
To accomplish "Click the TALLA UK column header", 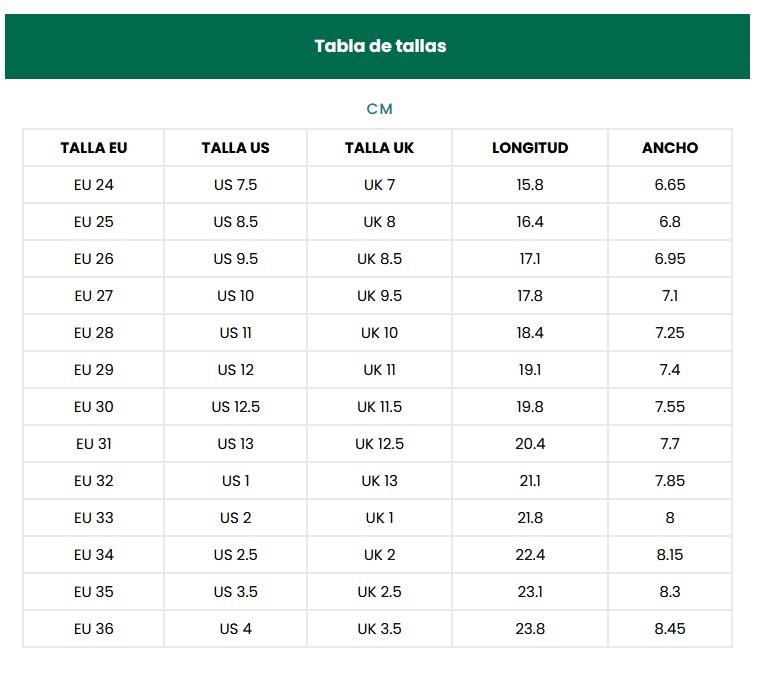I will [379, 148].
